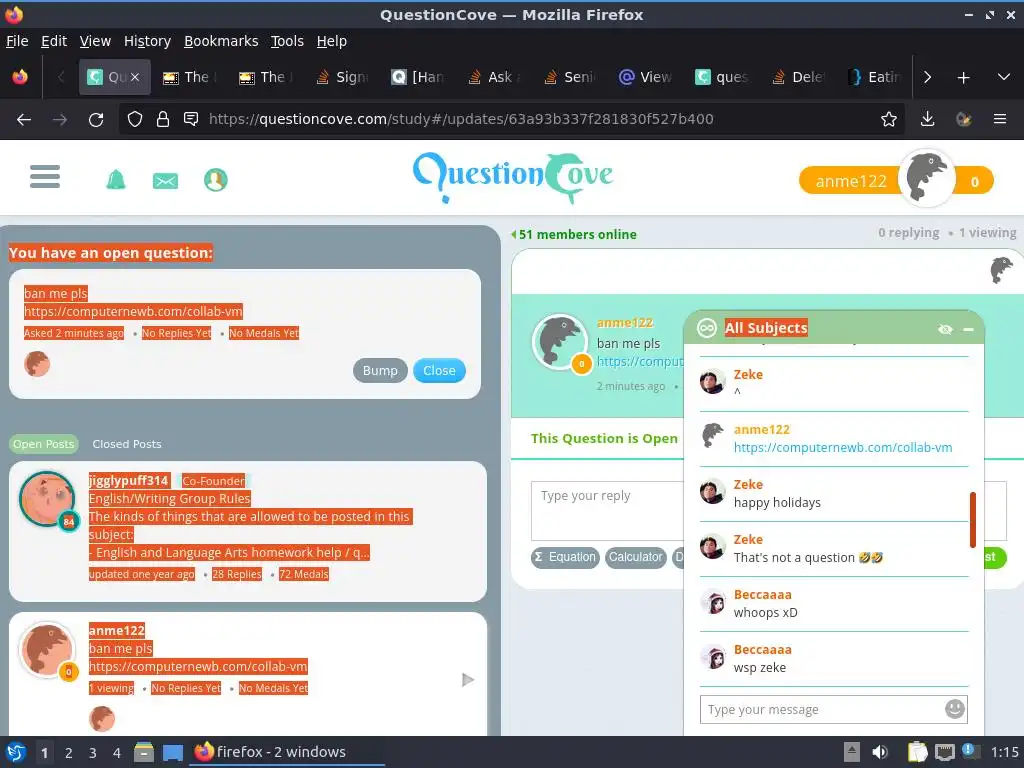Expand the 51 members online list
The image size is (1024, 768).
(573, 234)
